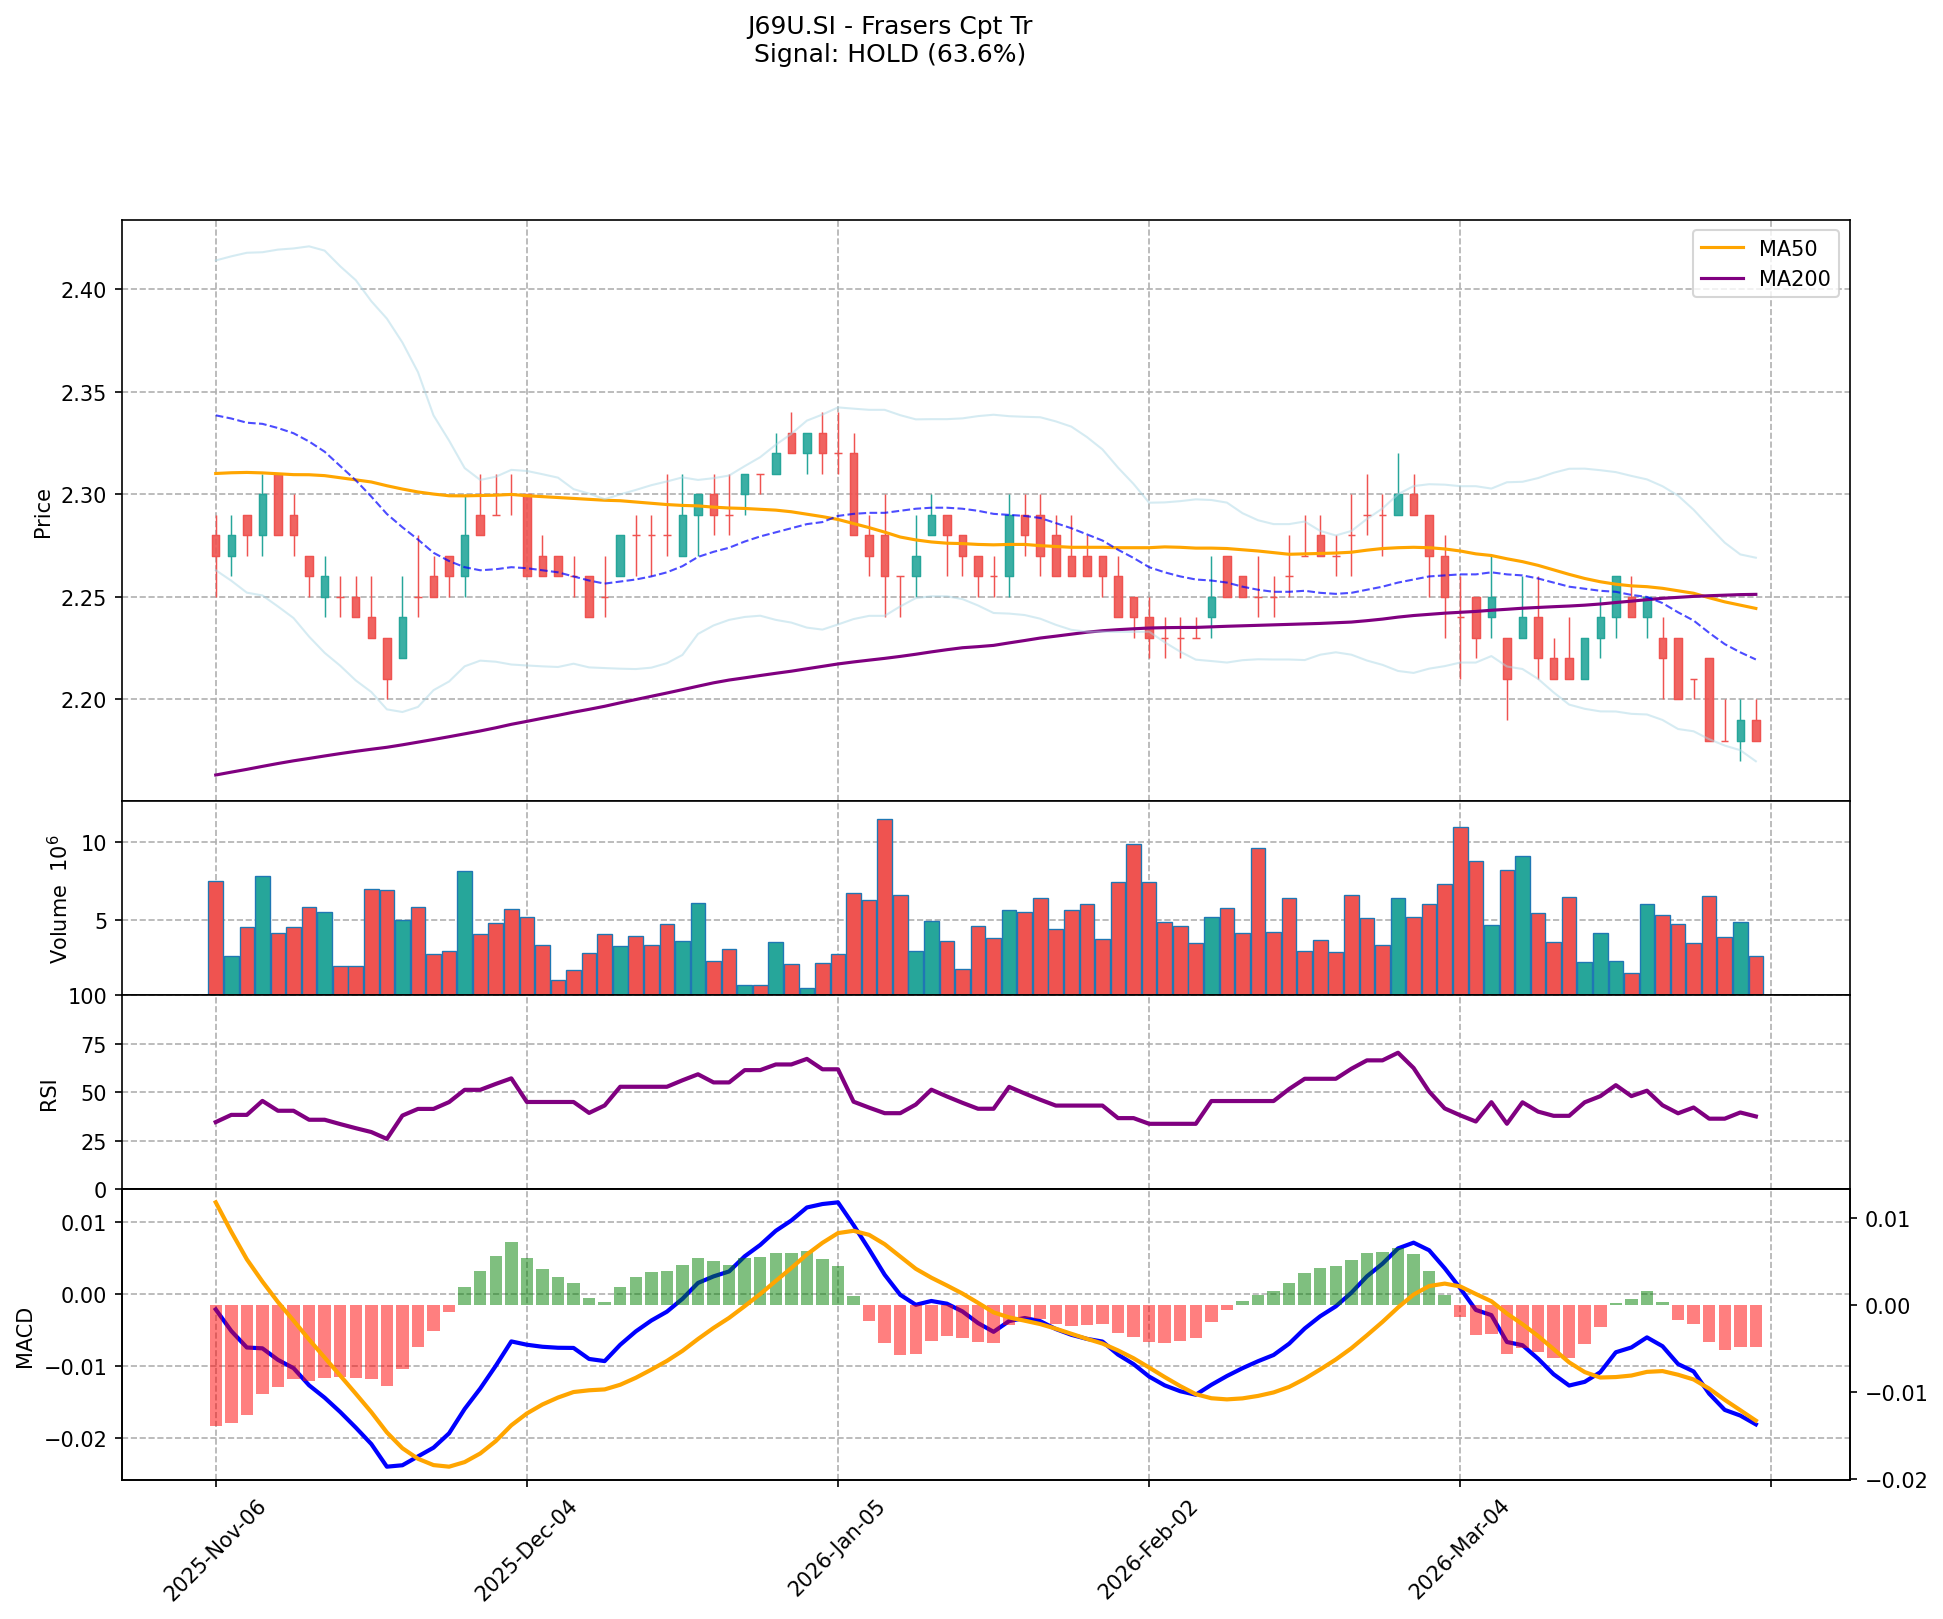This screenshot has height=1619, width=1943.
Task: Select the 2026-Feb-02 date tick label
Action: pos(1146,1548)
